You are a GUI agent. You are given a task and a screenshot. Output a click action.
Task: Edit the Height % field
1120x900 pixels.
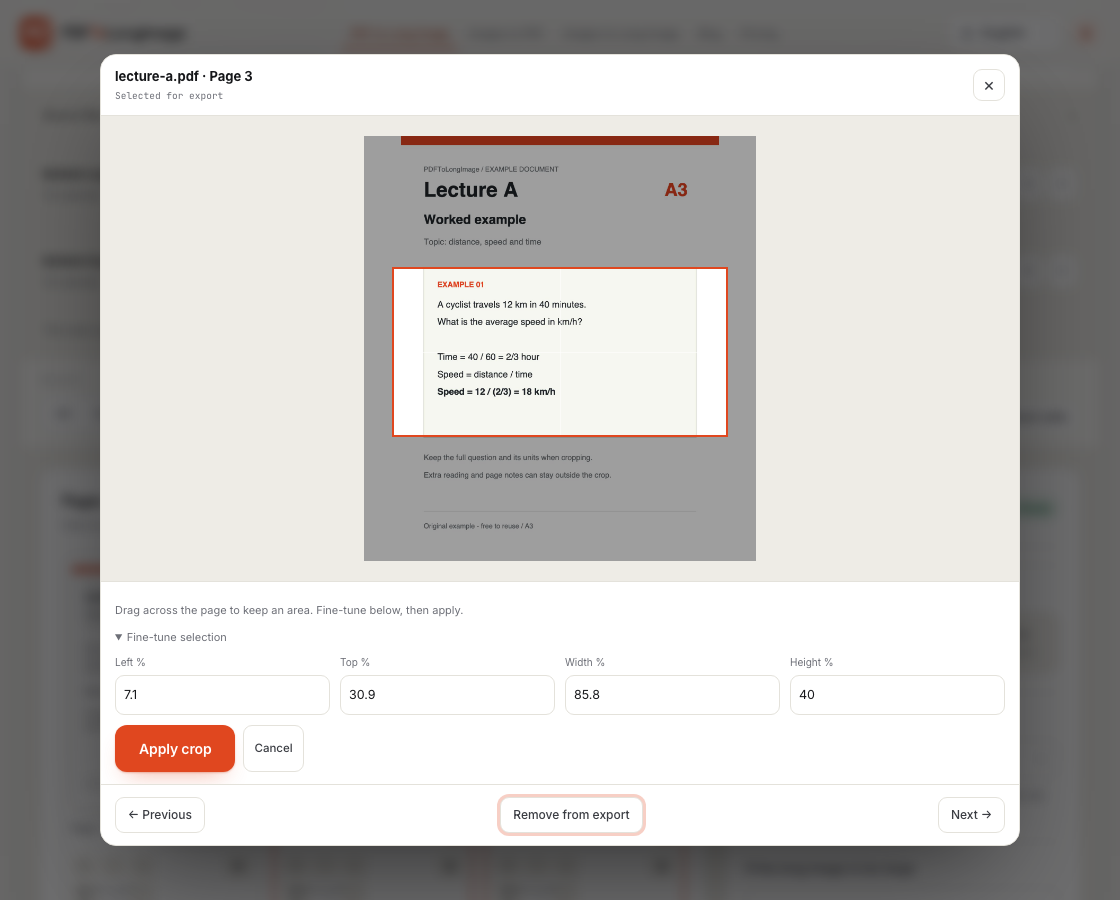[897, 695]
